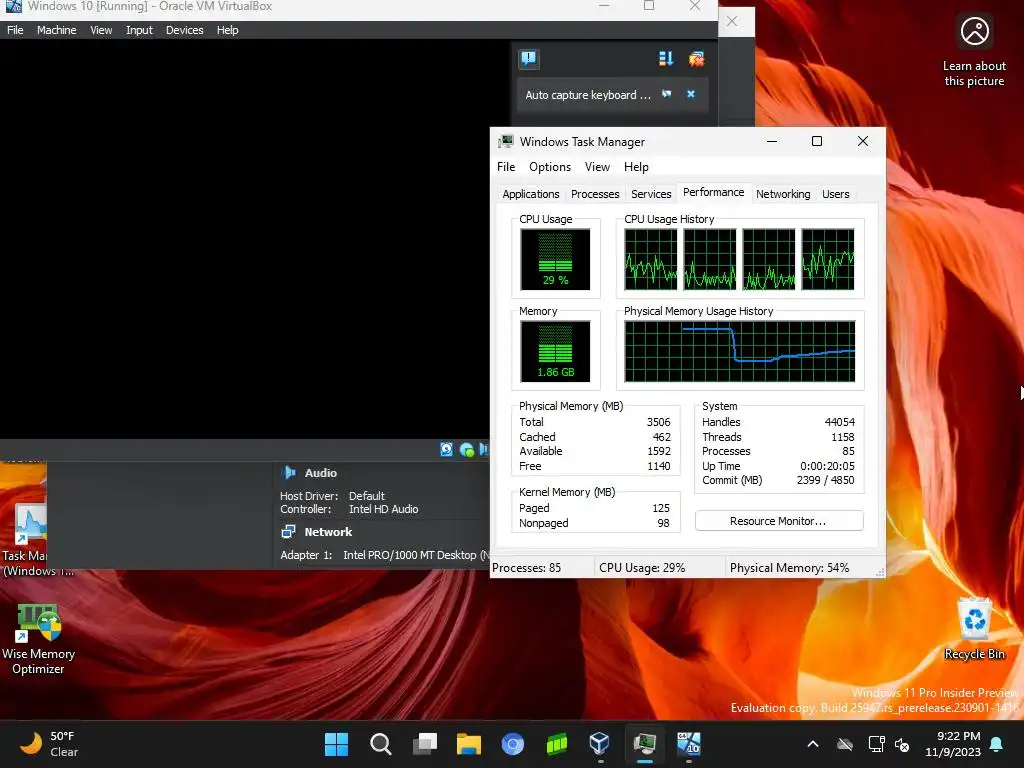
Task: Click the Network section icon in VirtualBox details
Action: pos(288,532)
